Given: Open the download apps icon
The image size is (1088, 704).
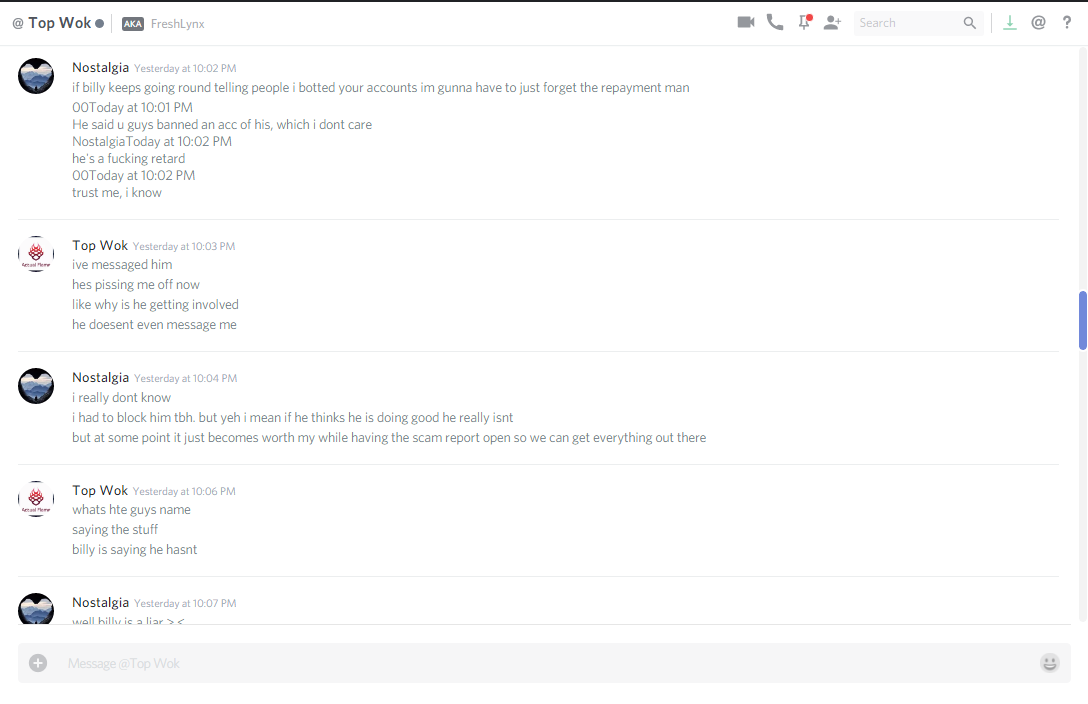Looking at the screenshot, I should coord(1010,23).
